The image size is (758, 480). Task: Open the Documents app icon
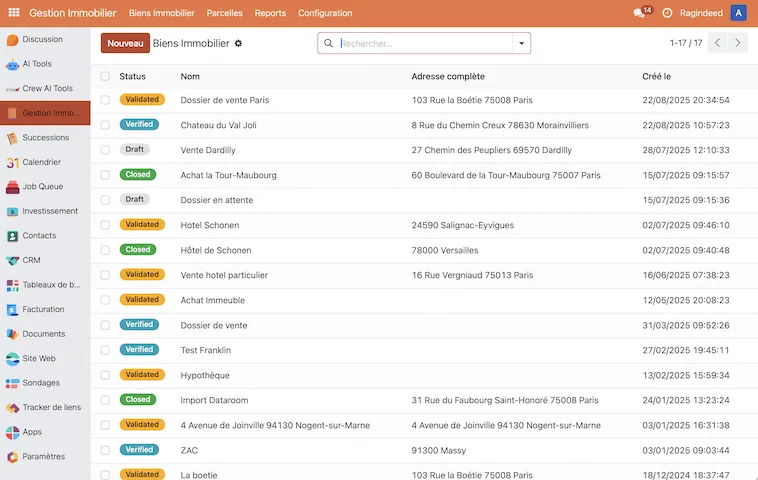(x=13, y=334)
